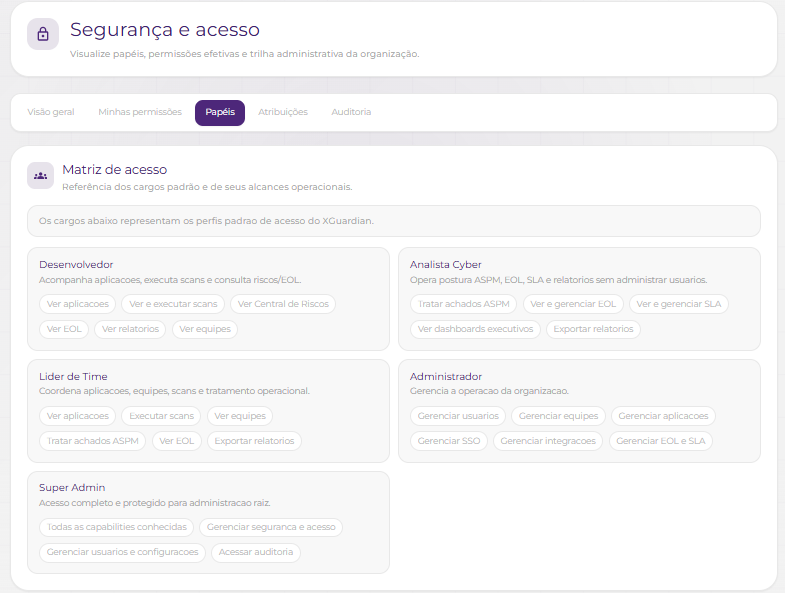Click the Ver dashboards executivos chip

click(475, 329)
